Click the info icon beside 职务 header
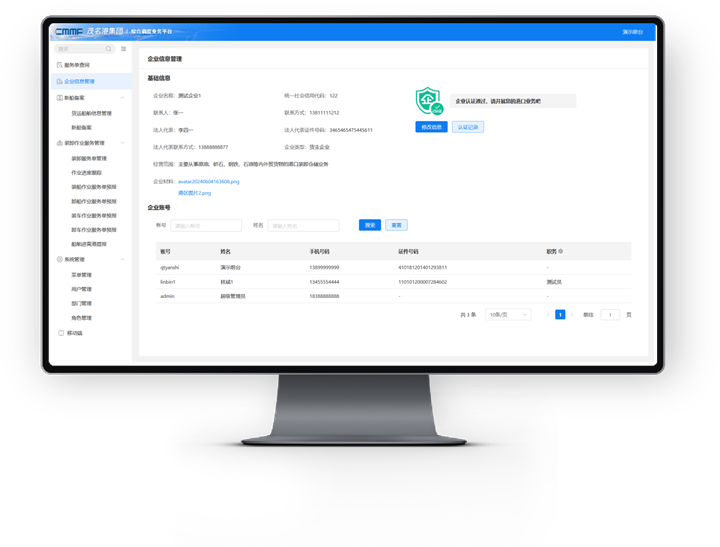 [x=561, y=251]
